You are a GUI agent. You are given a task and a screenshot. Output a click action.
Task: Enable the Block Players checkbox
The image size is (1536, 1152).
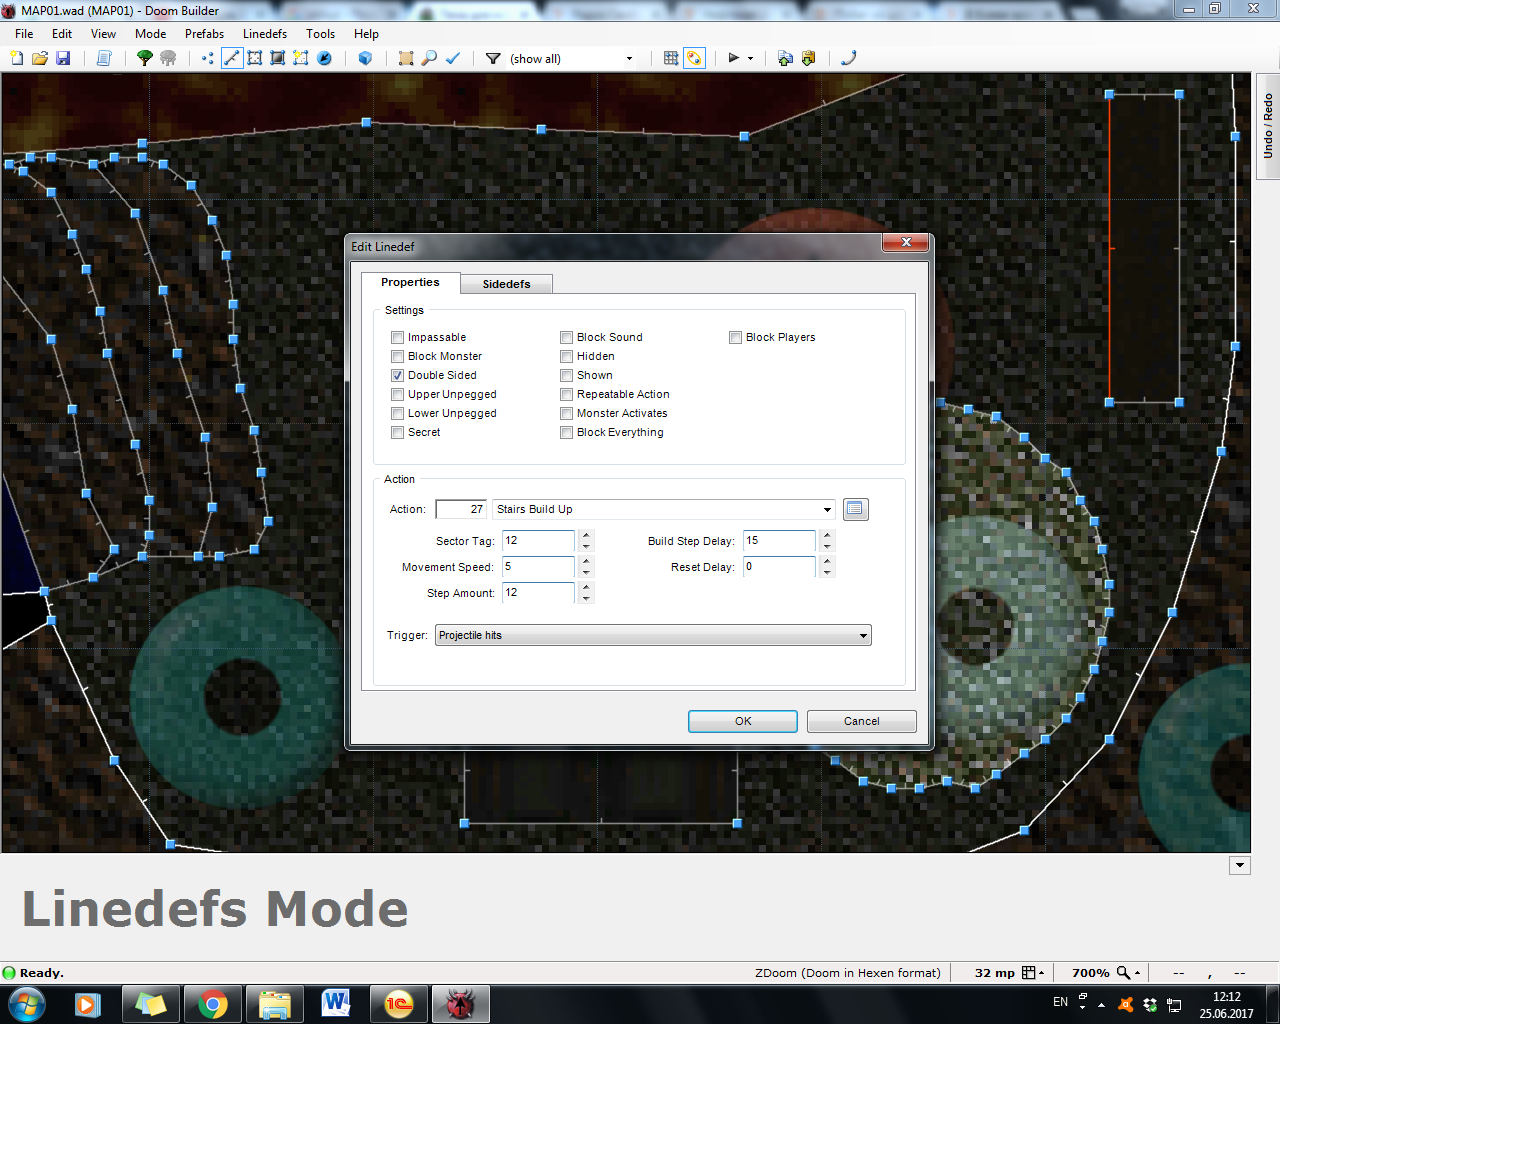tap(736, 337)
